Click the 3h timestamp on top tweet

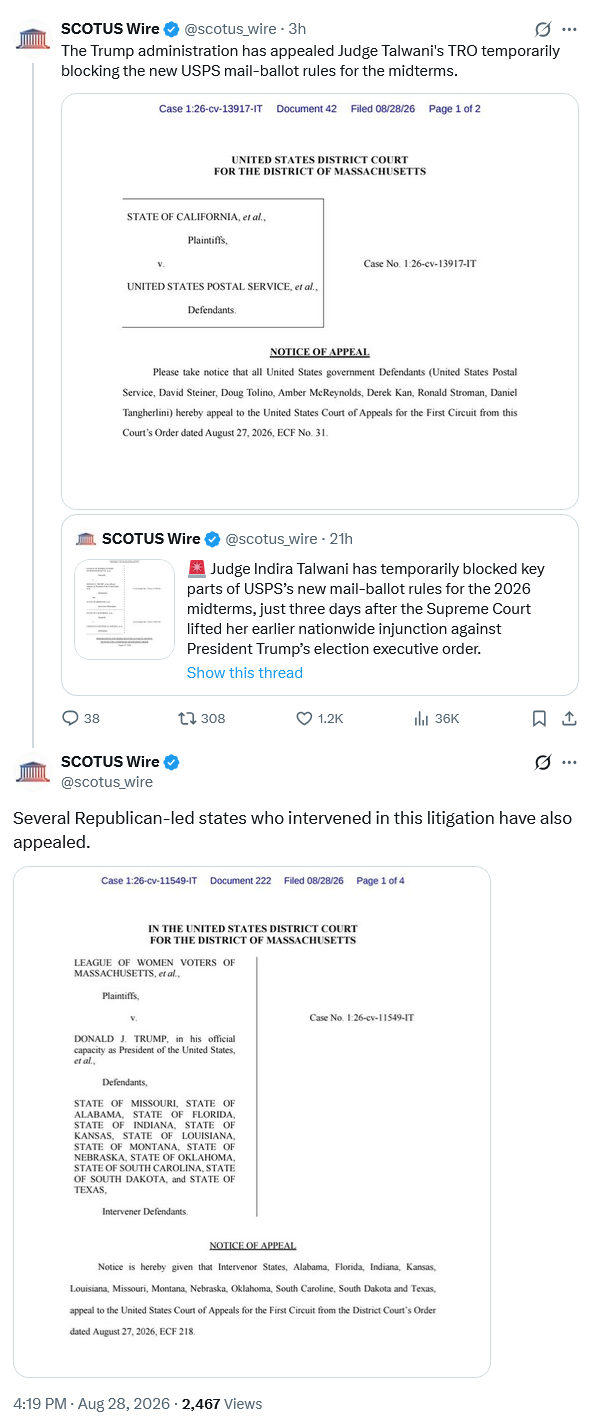[297, 29]
